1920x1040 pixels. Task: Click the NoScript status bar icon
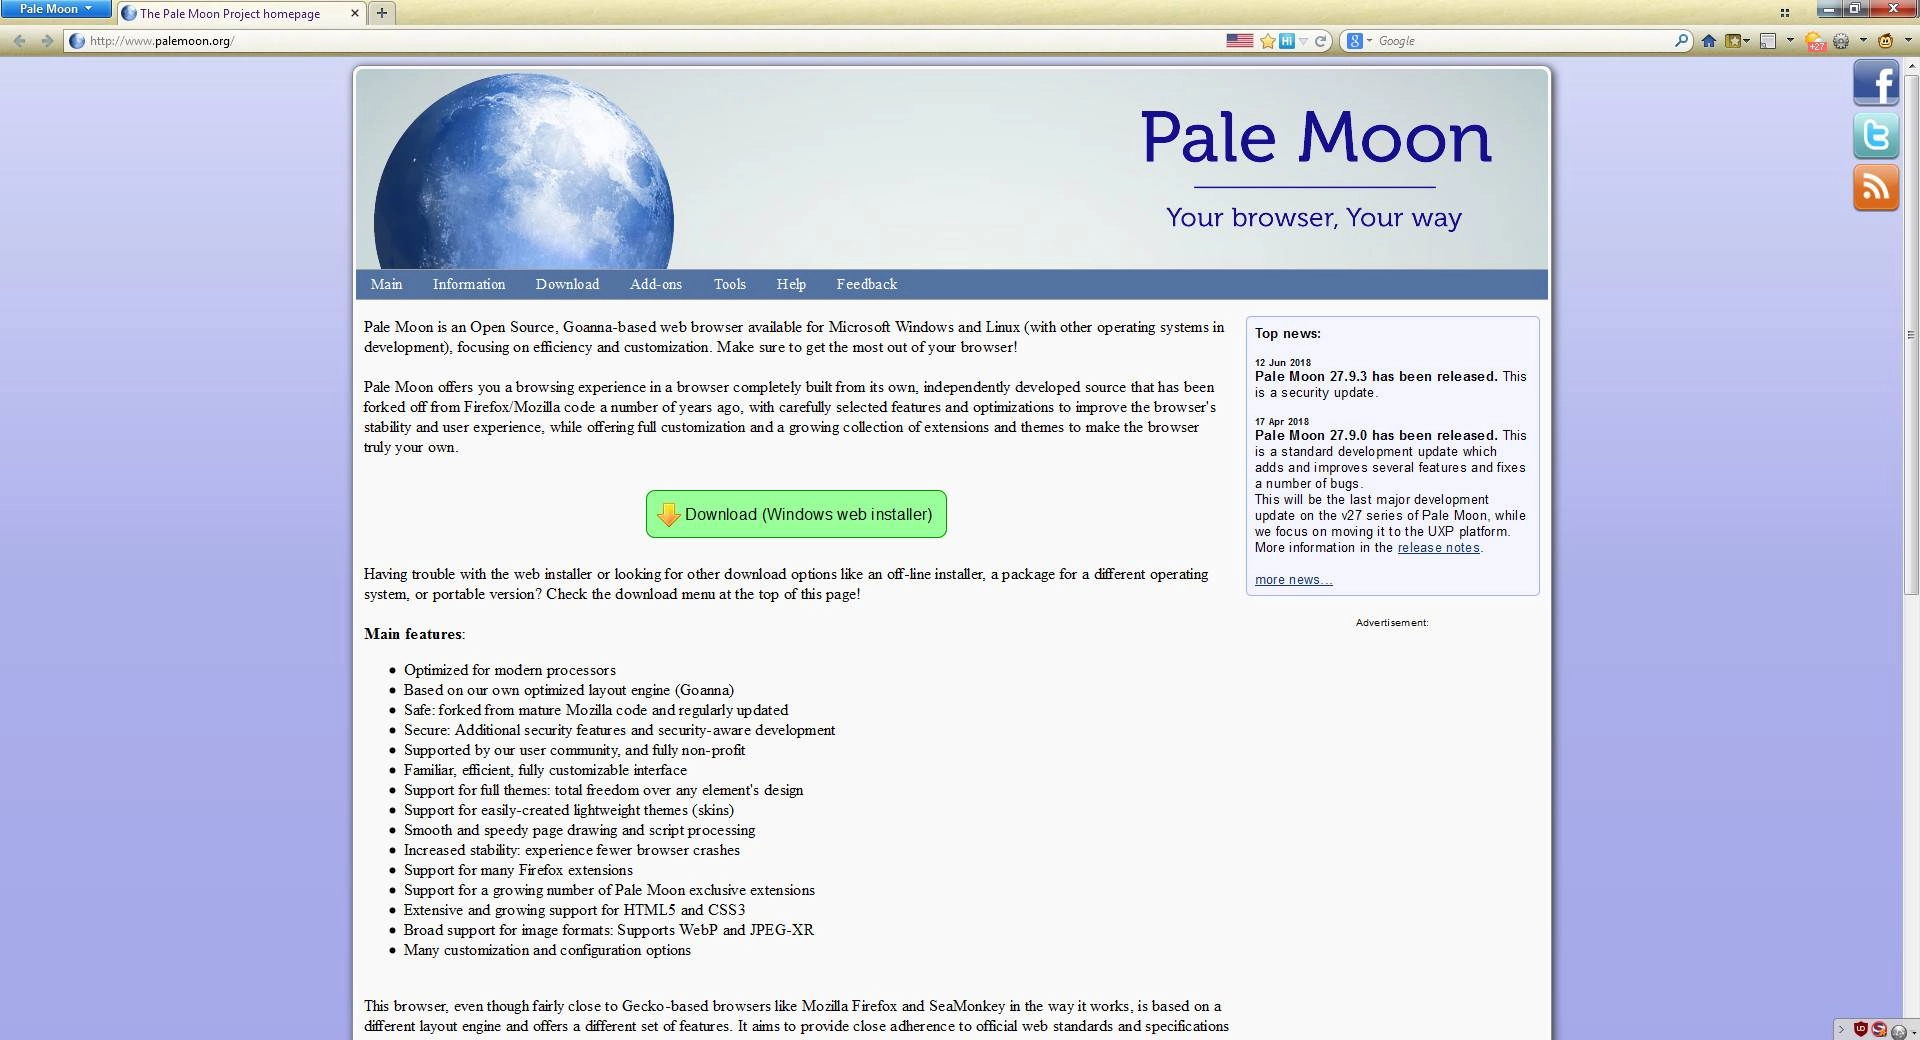pos(1879,1029)
